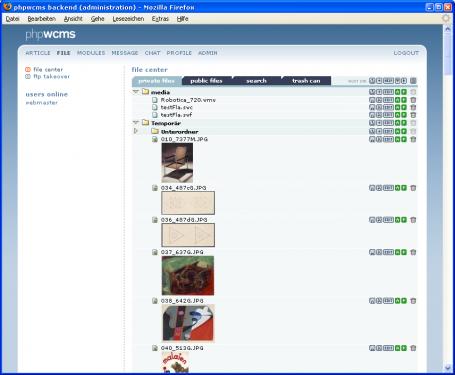Image resolution: width=455 pixels, height=375 pixels.
Task: Click the upload icon in the tab header bar
Action: [x=372, y=81]
